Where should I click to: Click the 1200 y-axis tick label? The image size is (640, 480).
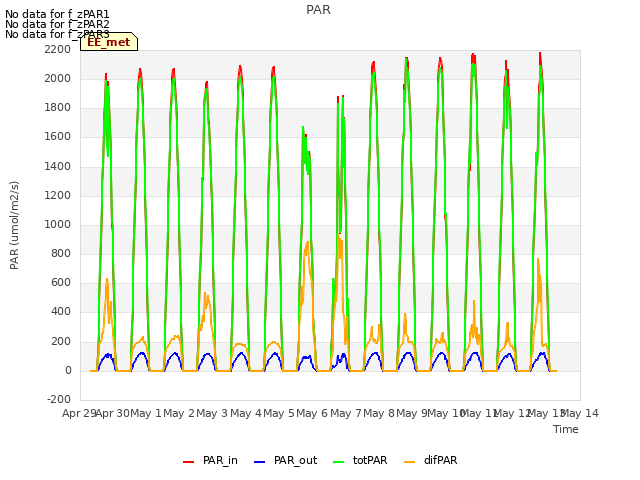(x=58, y=196)
